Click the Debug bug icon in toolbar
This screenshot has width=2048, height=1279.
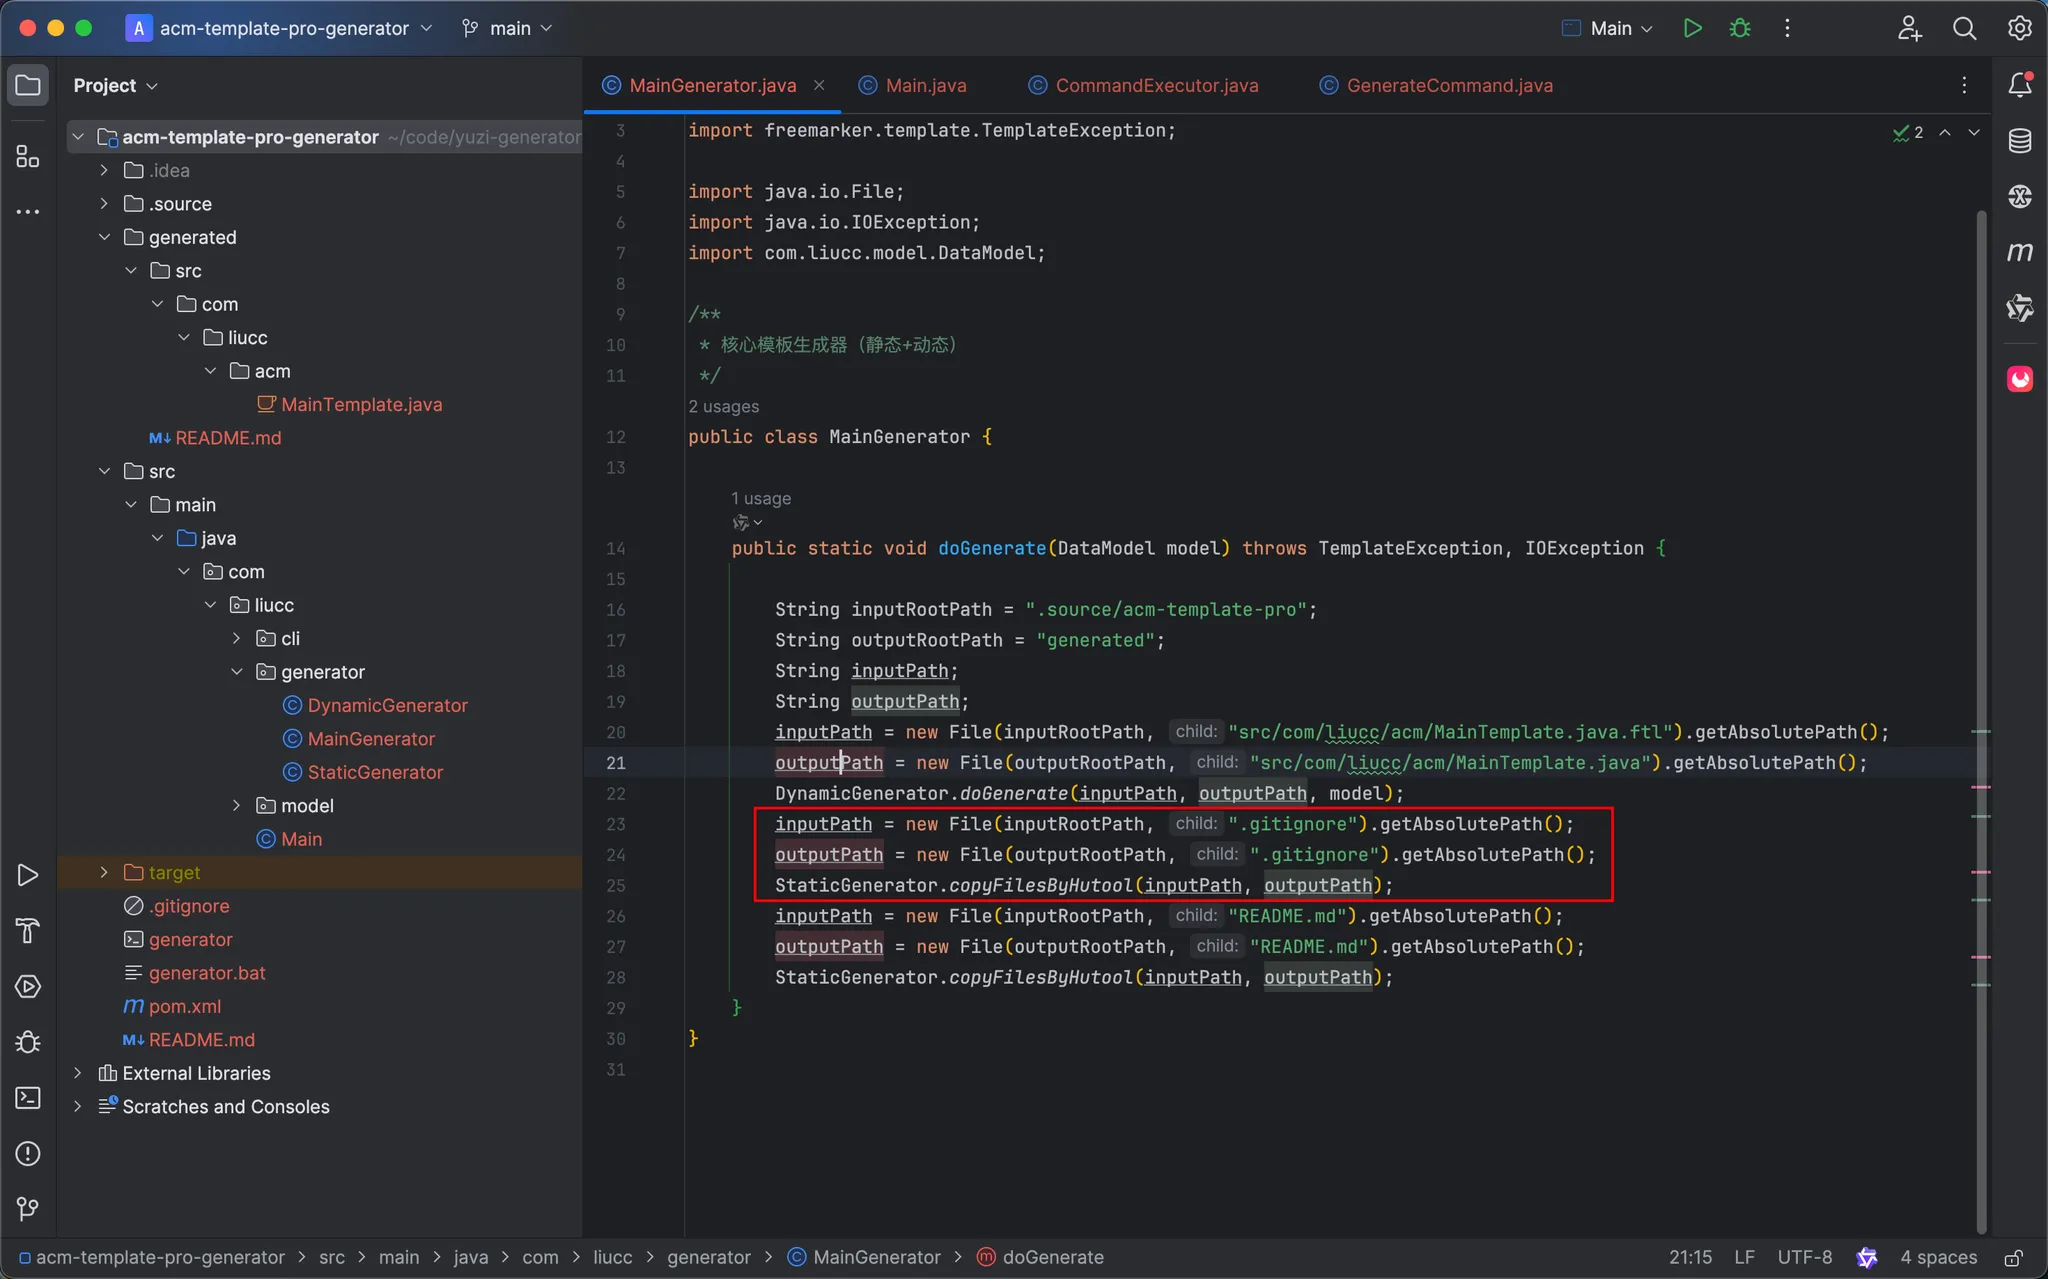pos(1740,28)
